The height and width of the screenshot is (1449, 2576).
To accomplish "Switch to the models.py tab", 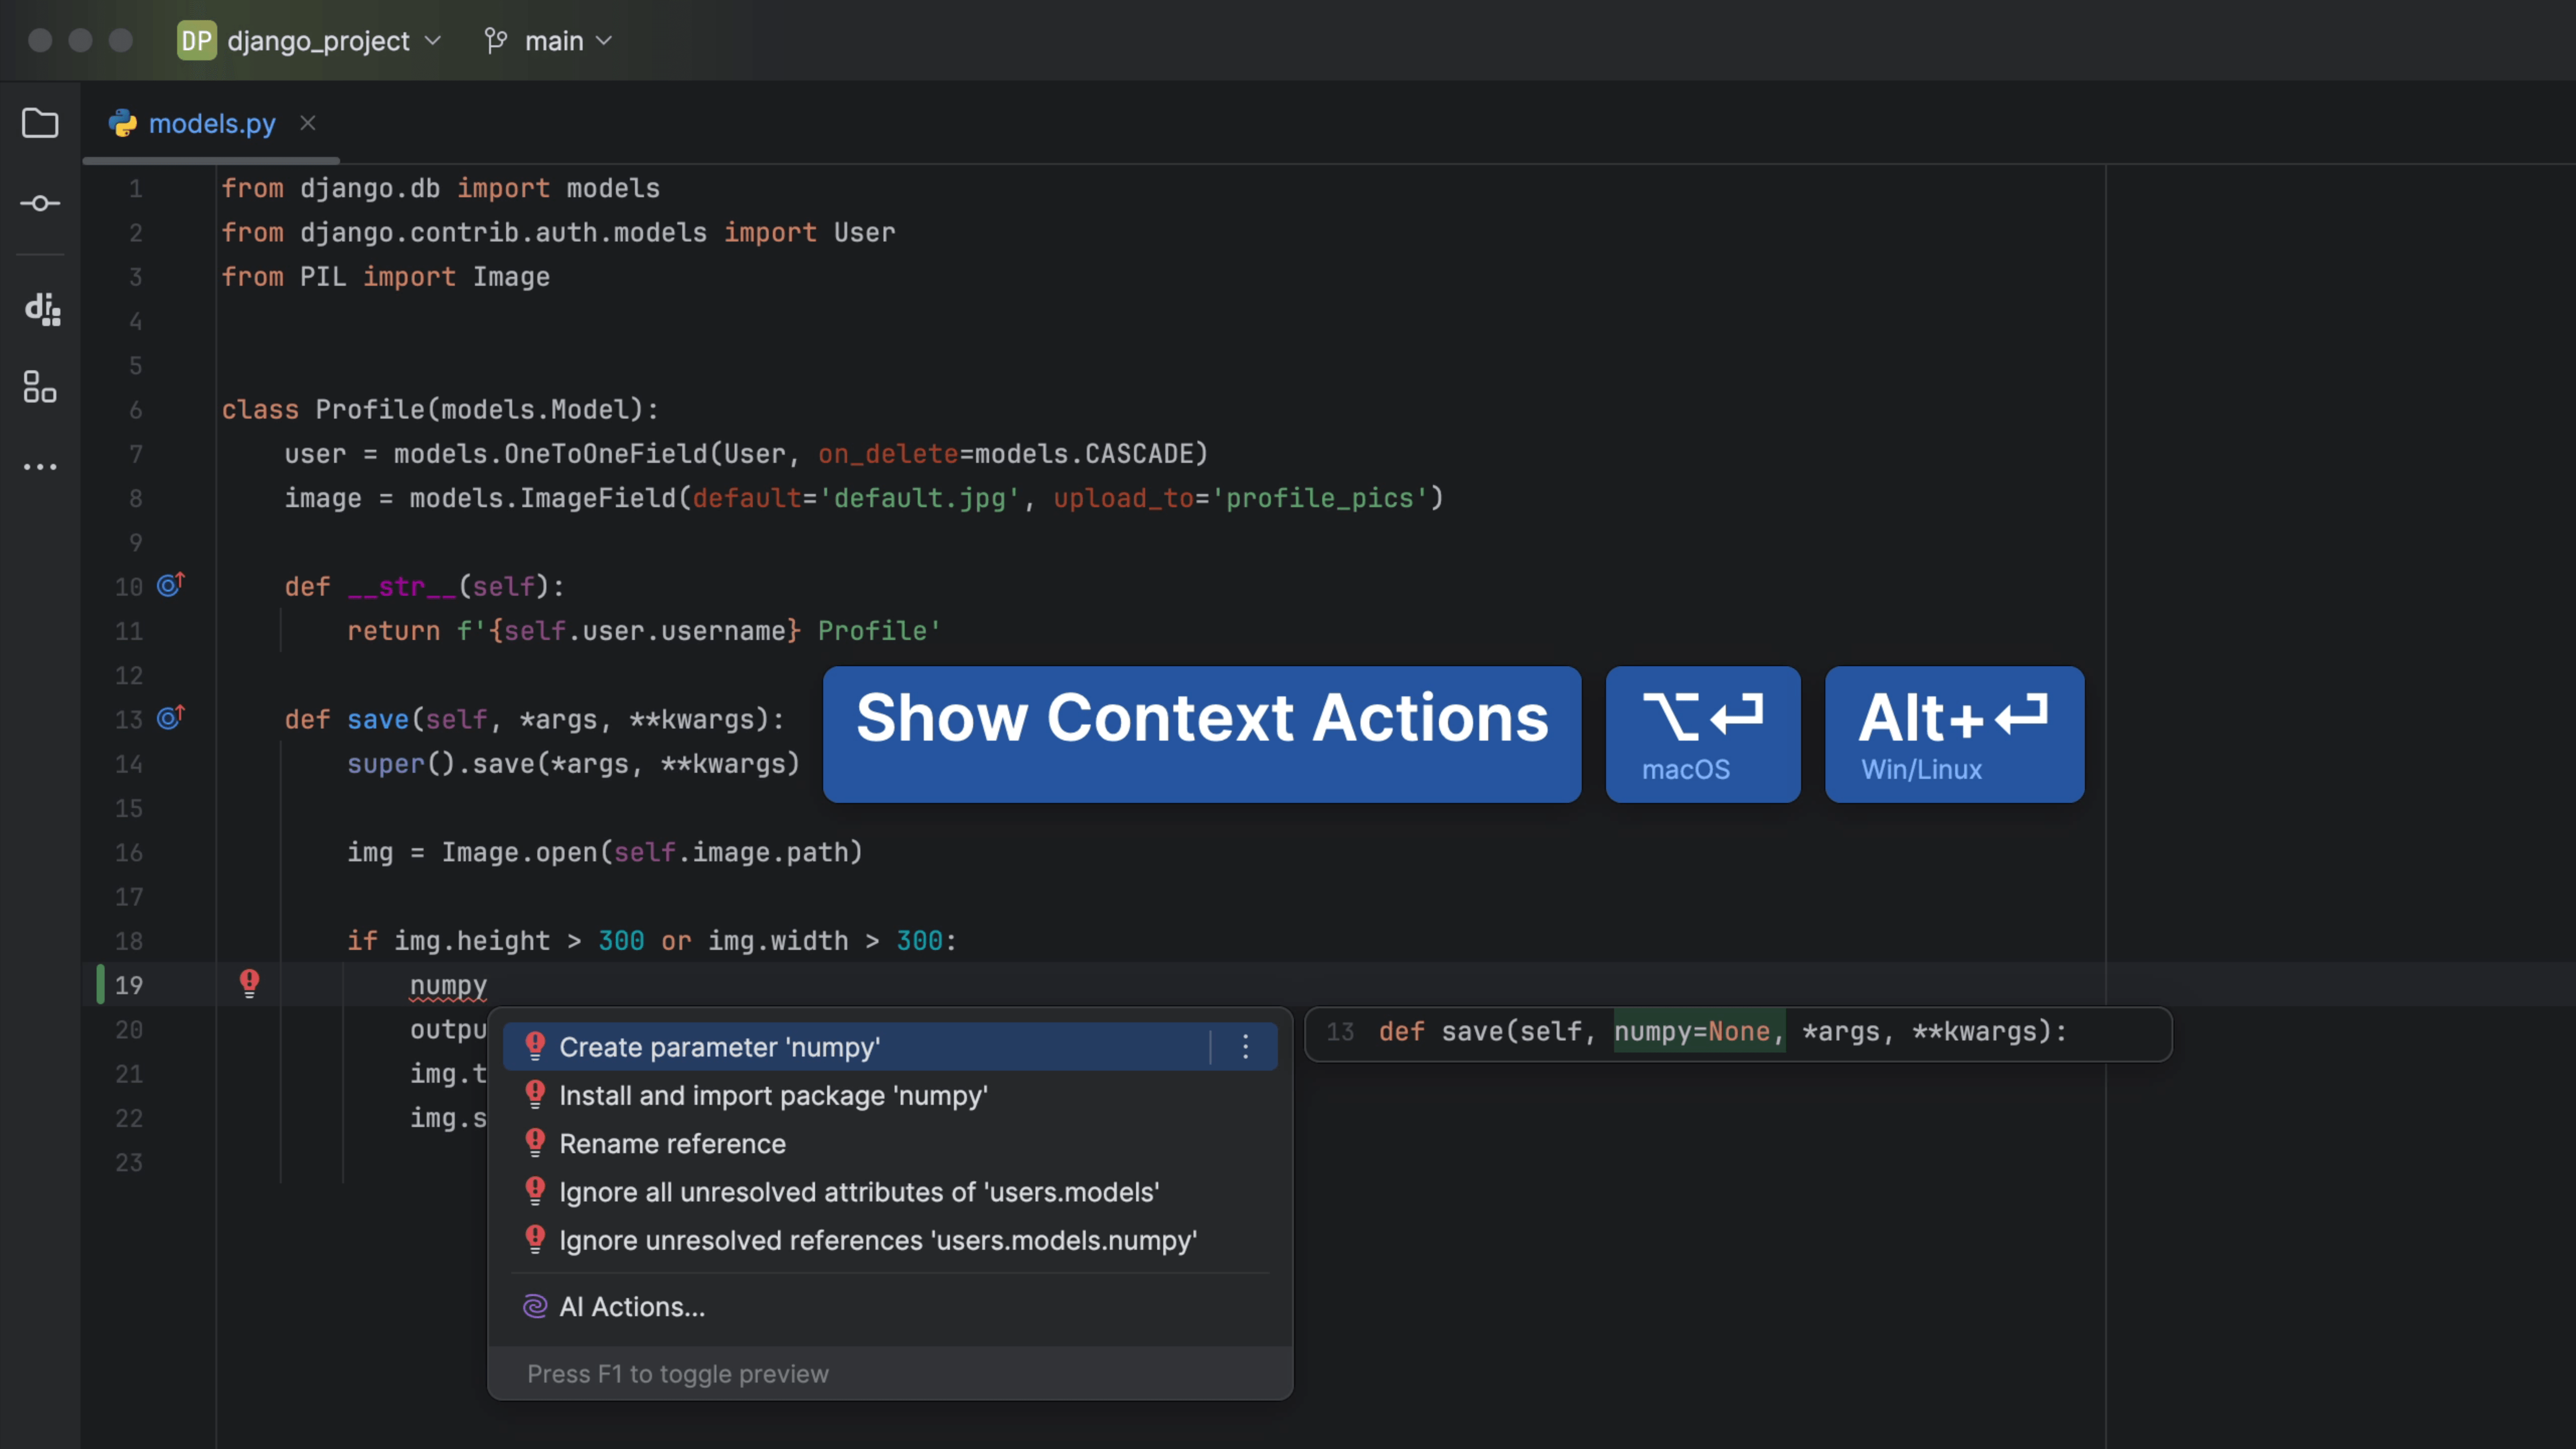I will 211,124.
